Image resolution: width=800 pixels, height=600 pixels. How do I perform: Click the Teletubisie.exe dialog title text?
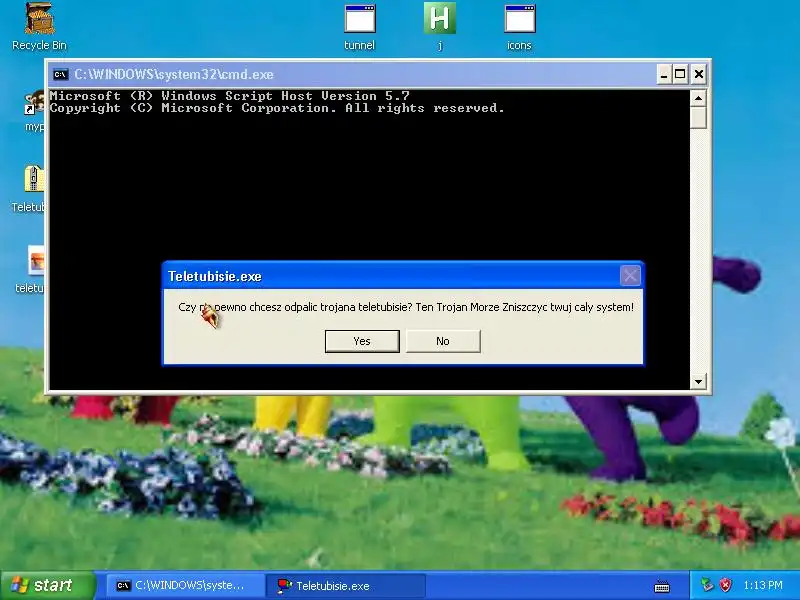215,277
